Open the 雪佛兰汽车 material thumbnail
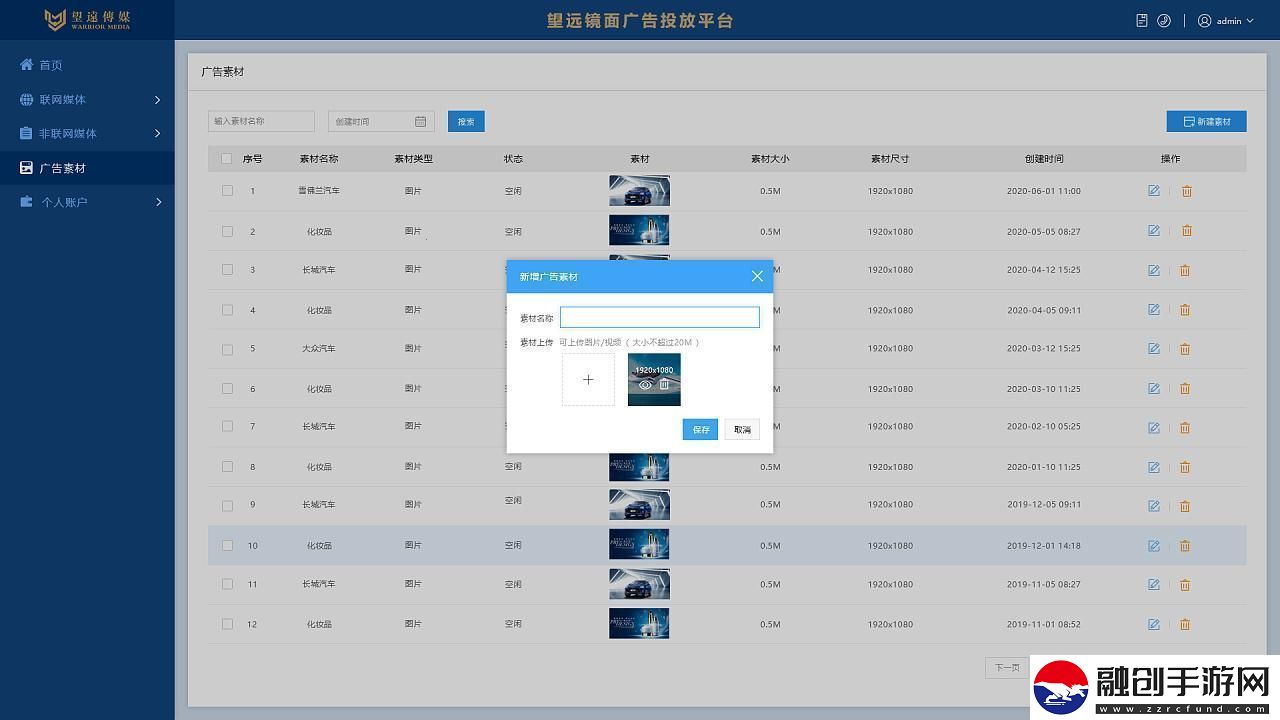This screenshot has height=720, width=1280. tap(639, 191)
